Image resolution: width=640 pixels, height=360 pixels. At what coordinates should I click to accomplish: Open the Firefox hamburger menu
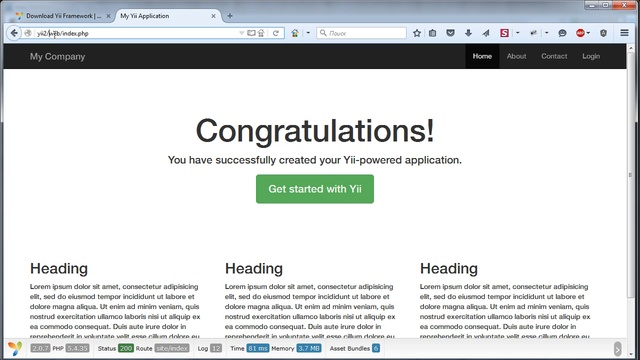click(x=624, y=33)
